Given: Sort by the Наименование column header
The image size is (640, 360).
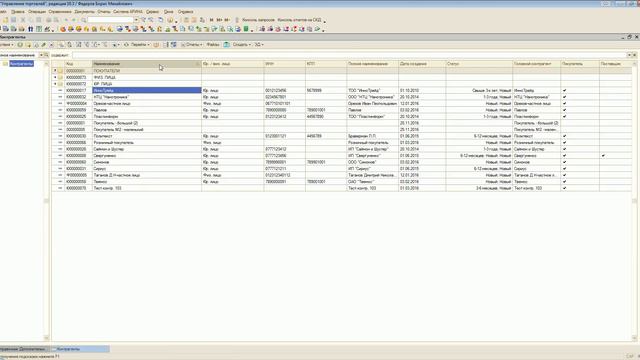Looking at the screenshot, I should (147, 64).
